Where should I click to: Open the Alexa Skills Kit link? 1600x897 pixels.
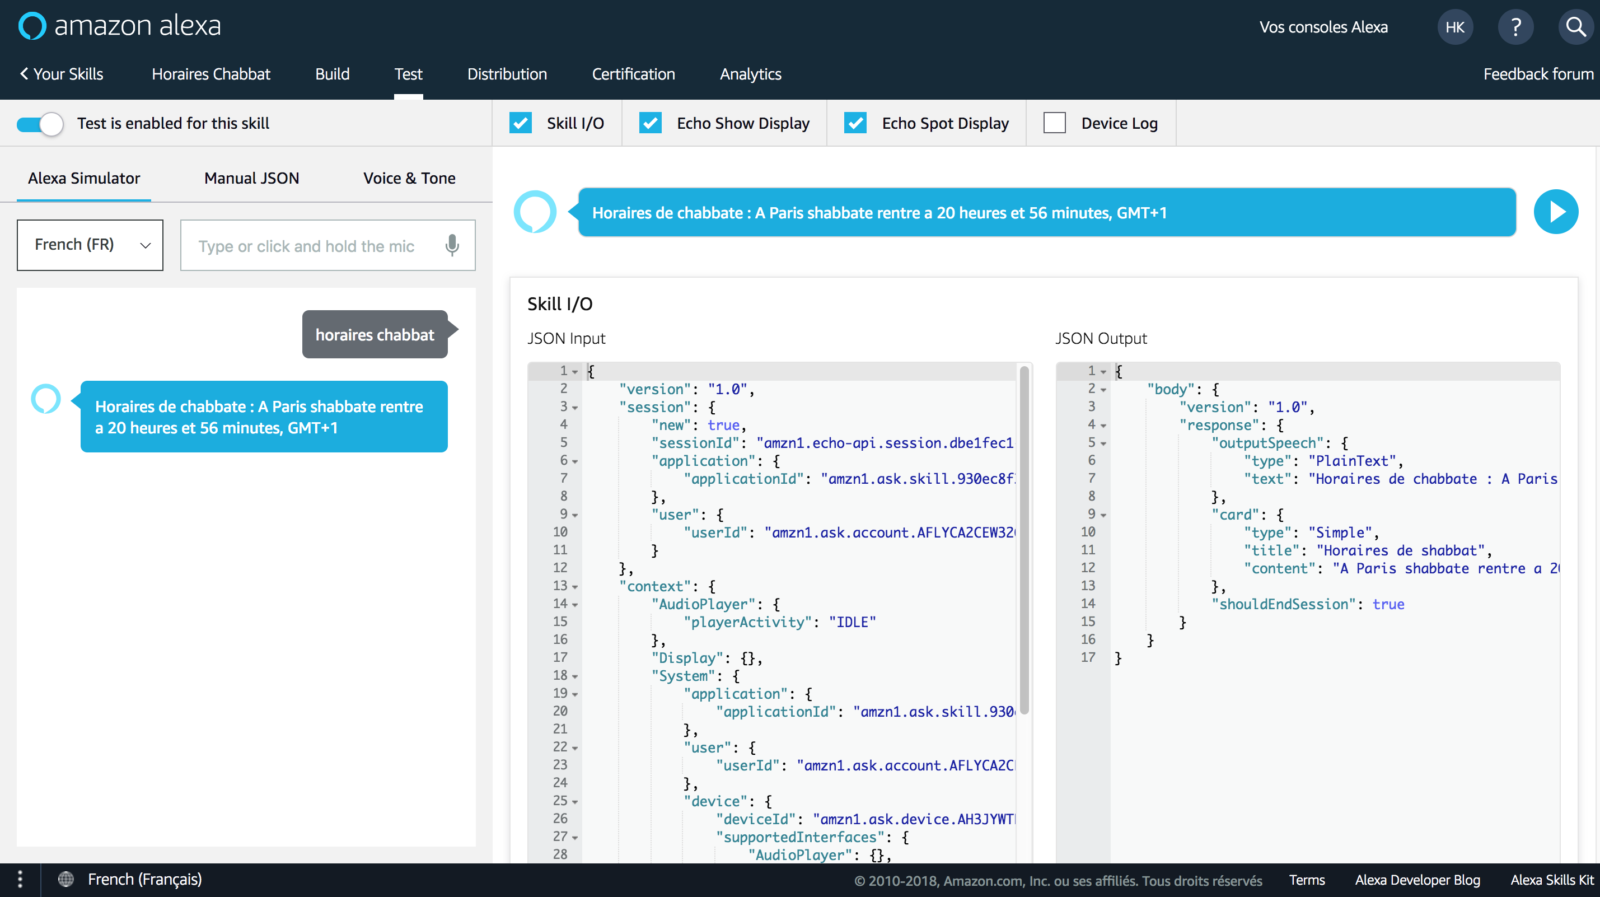click(x=1552, y=880)
